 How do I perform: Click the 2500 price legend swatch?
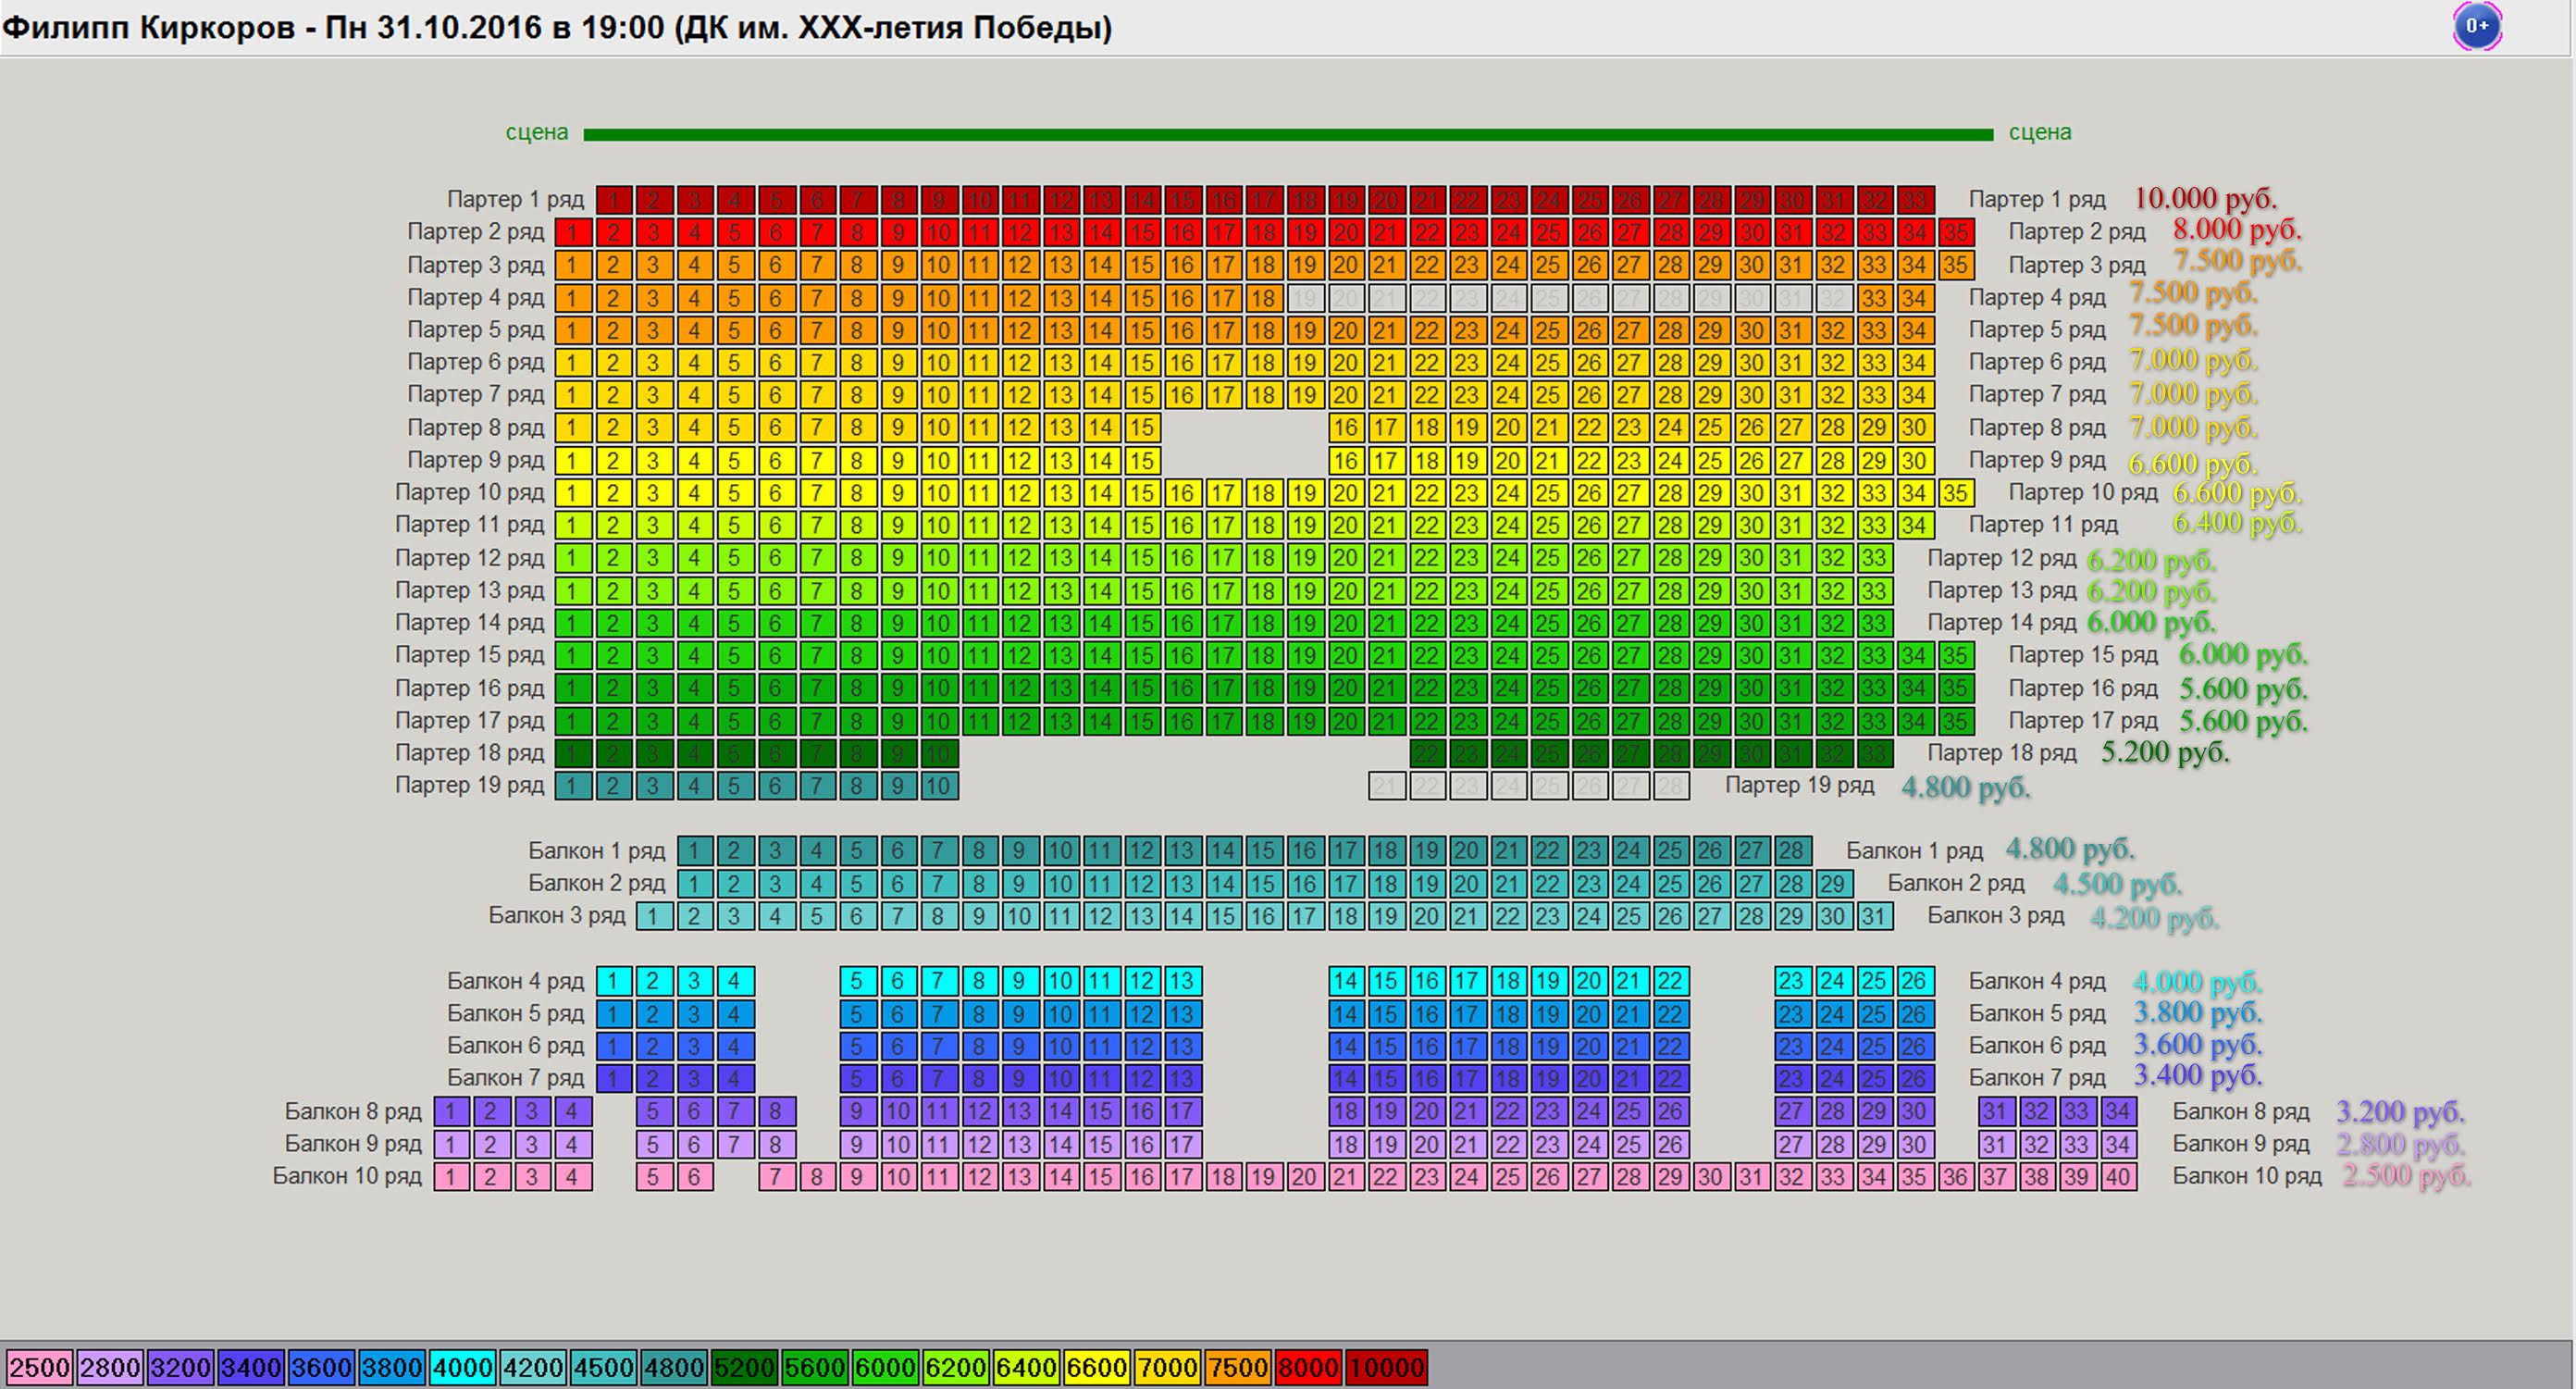tap(39, 1367)
